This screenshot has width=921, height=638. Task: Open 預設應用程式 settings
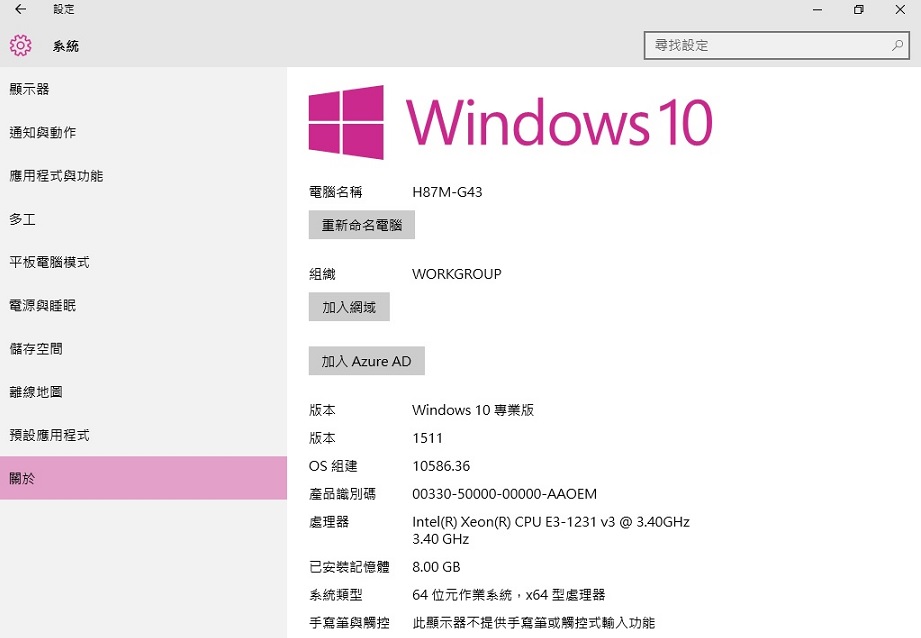143,435
